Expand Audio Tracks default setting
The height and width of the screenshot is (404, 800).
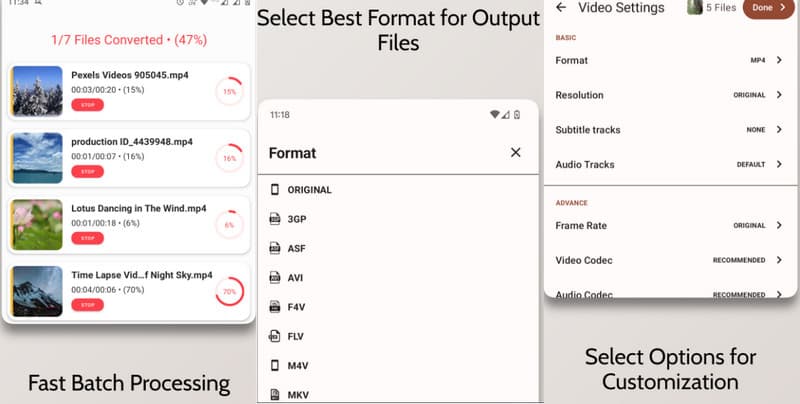click(x=778, y=164)
